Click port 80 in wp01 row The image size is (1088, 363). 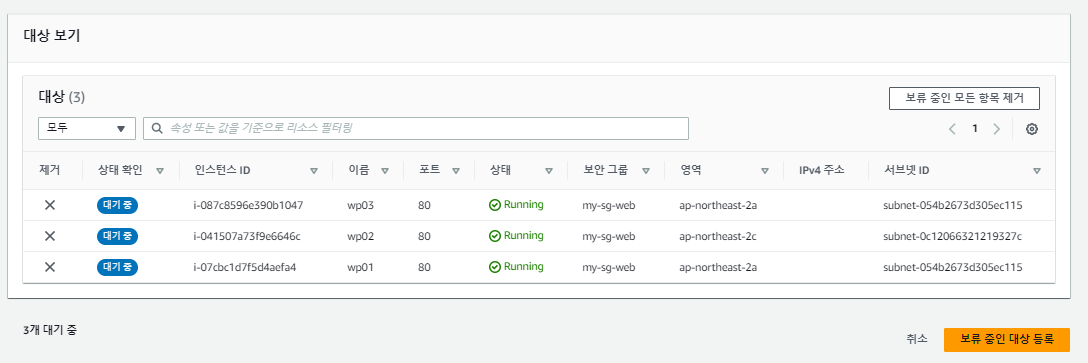coord(425,267)
